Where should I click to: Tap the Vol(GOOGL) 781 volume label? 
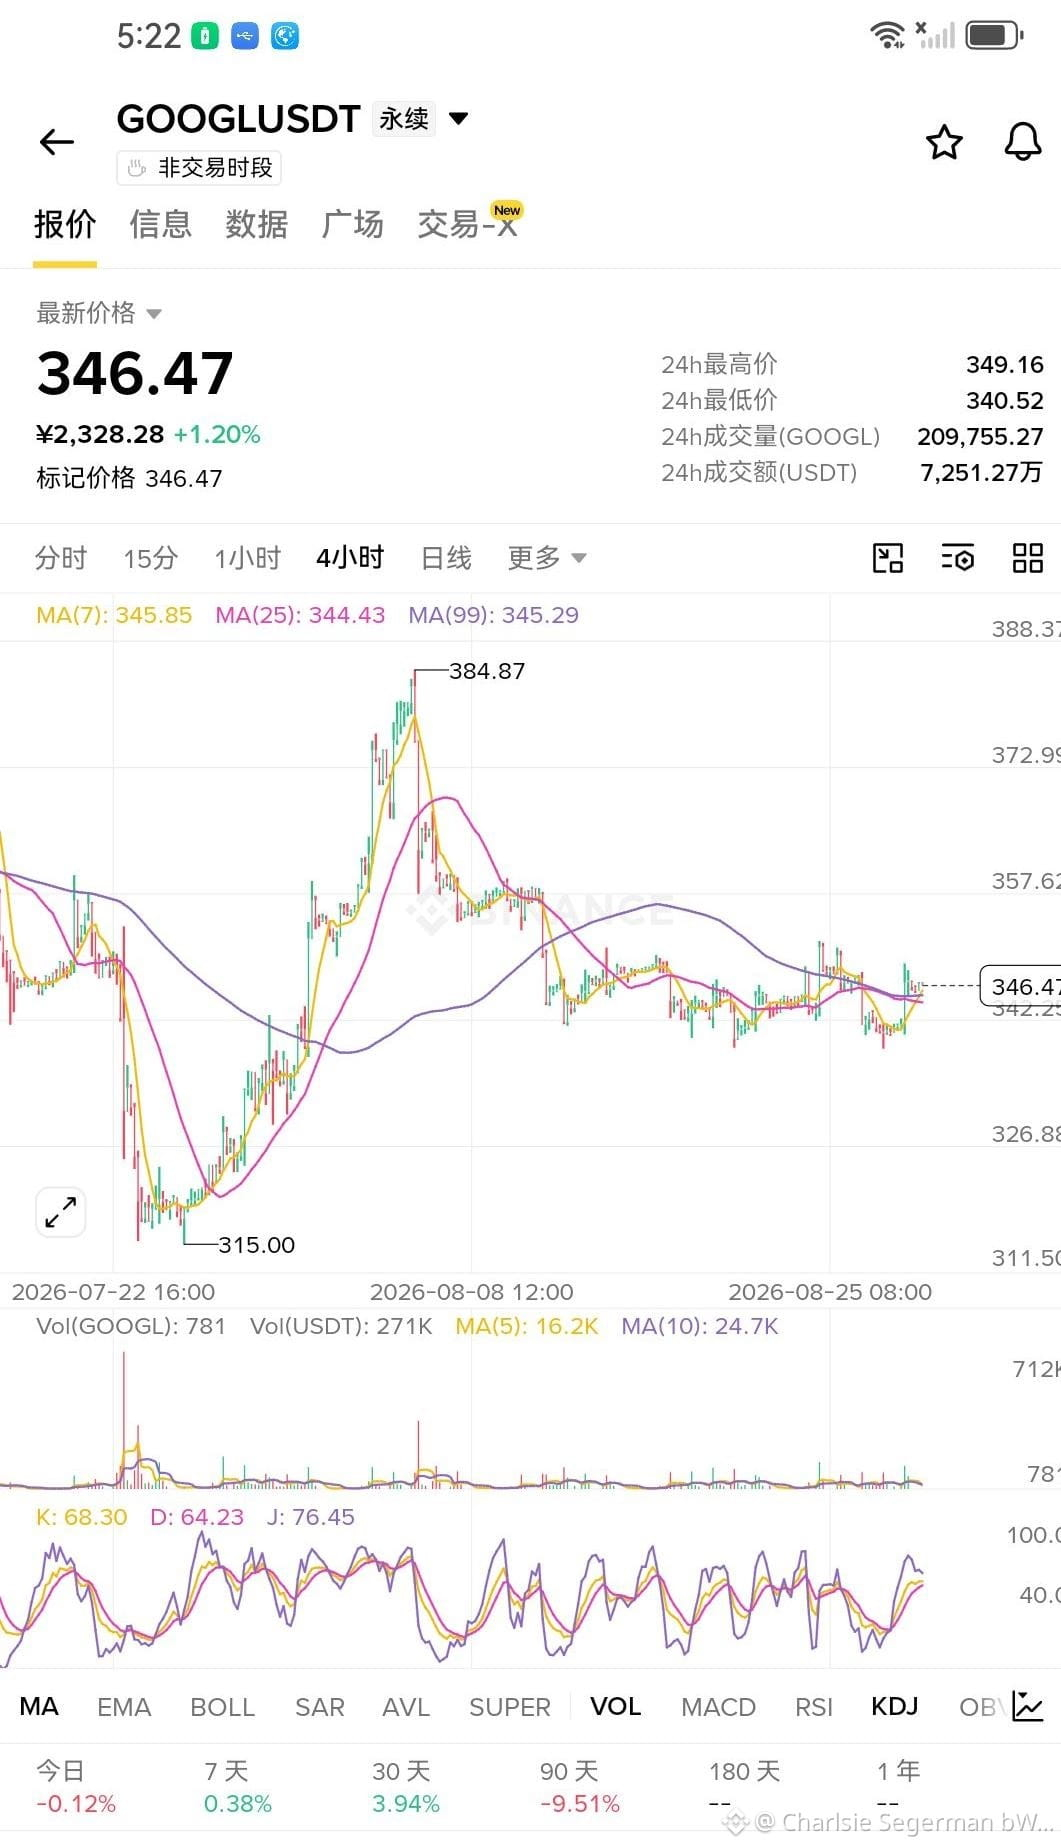(x=131, y=1326)
